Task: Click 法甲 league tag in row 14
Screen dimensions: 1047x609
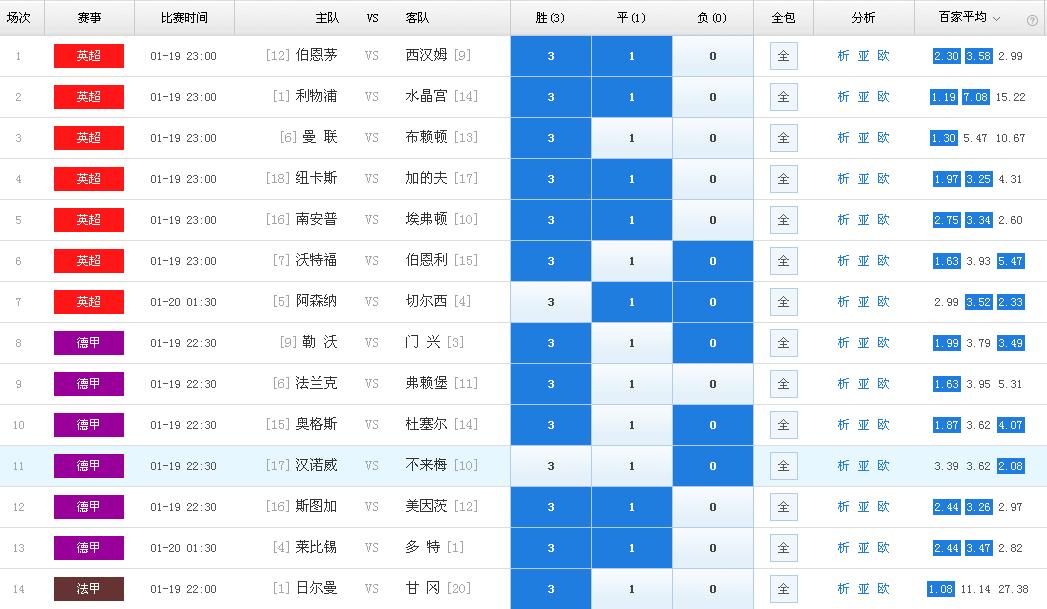Action: pyautogui.click(x=89, y=589)
